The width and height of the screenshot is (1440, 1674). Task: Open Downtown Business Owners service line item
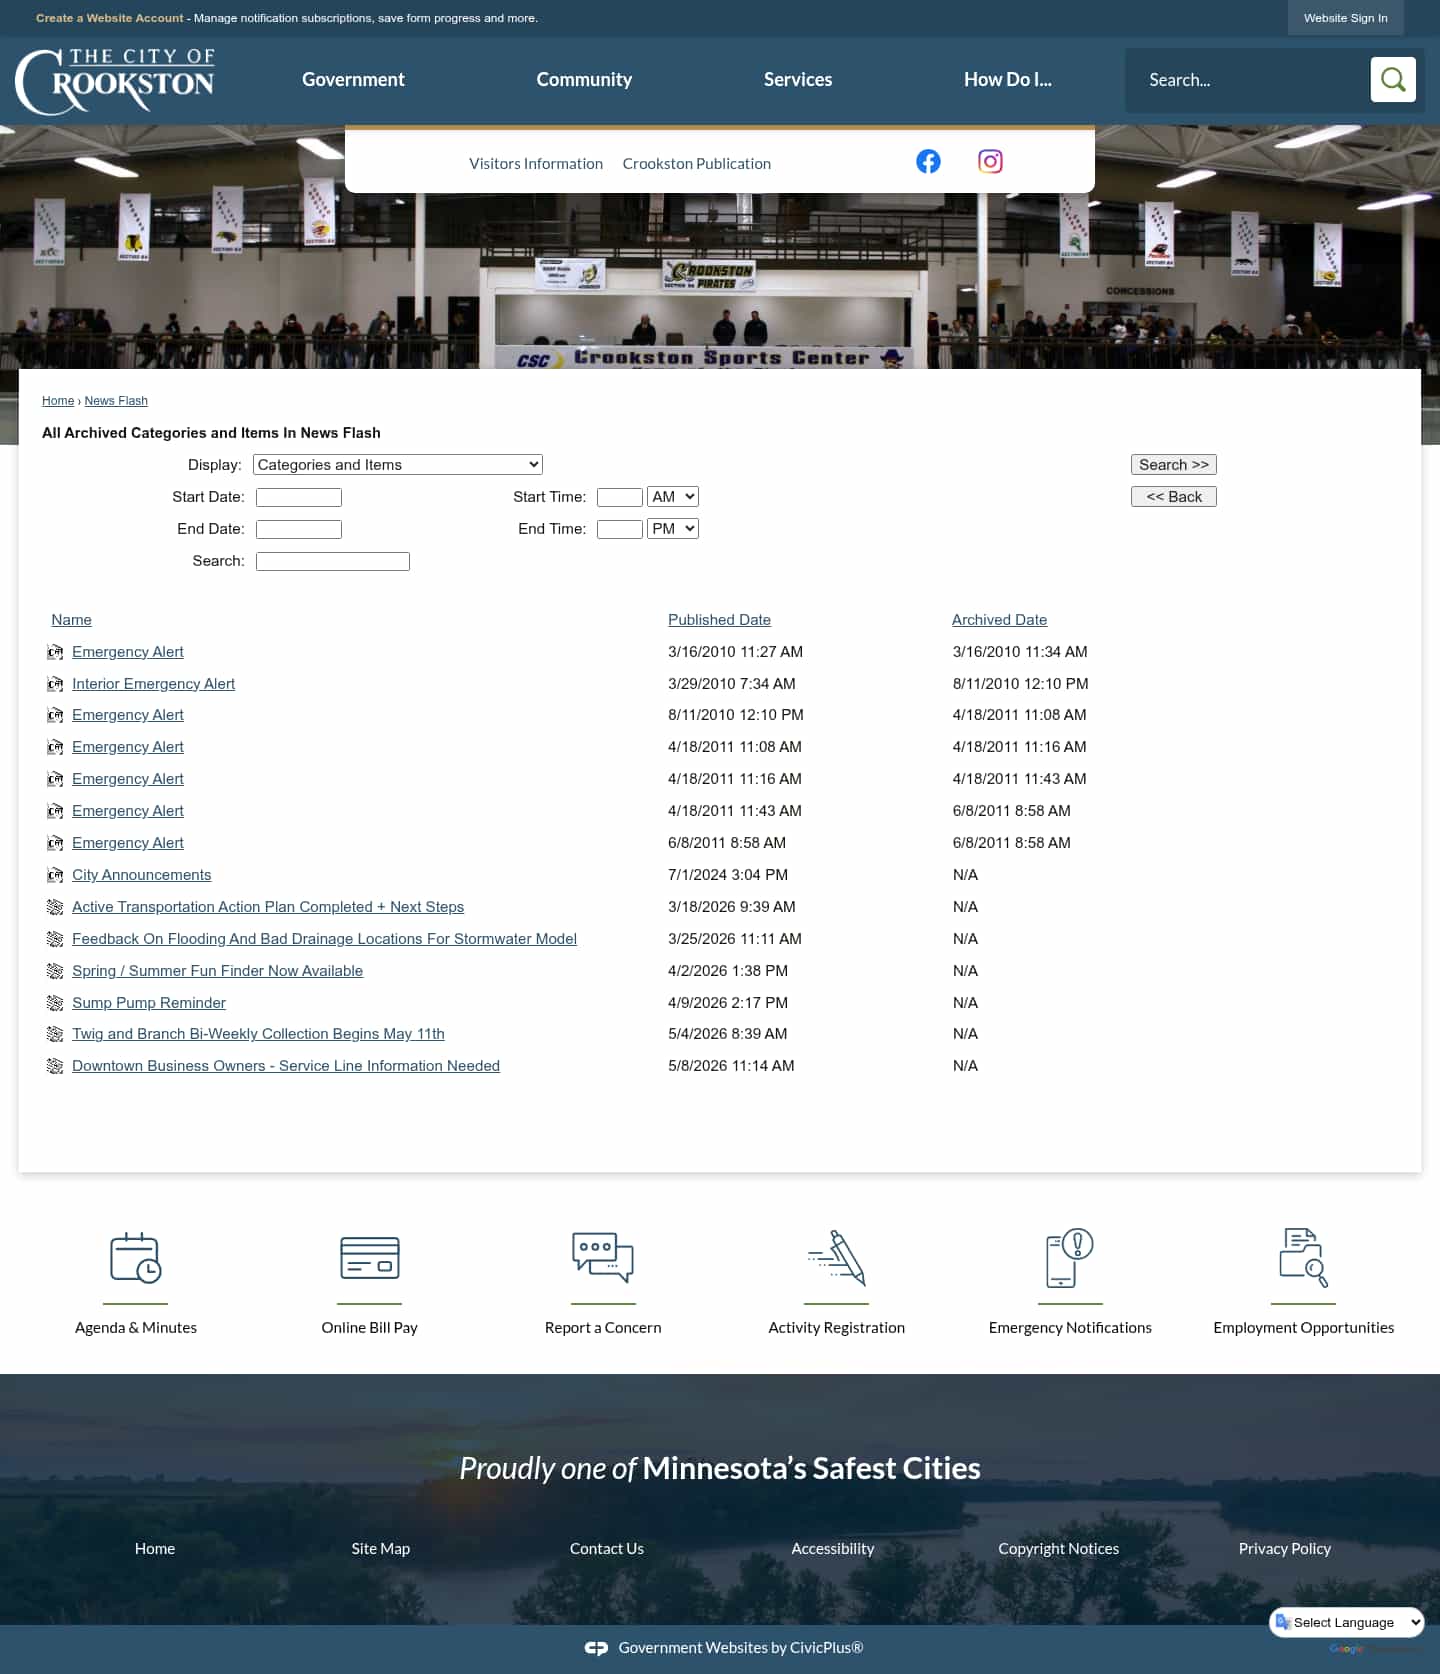(x=286, y=1066)
